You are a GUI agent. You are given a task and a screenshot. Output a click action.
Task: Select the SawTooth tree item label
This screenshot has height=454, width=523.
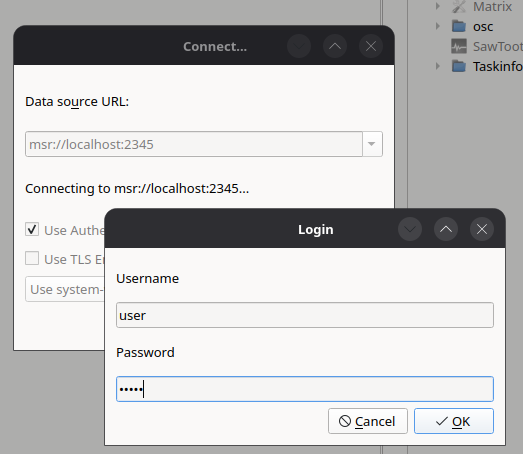[x=498, y=46]
